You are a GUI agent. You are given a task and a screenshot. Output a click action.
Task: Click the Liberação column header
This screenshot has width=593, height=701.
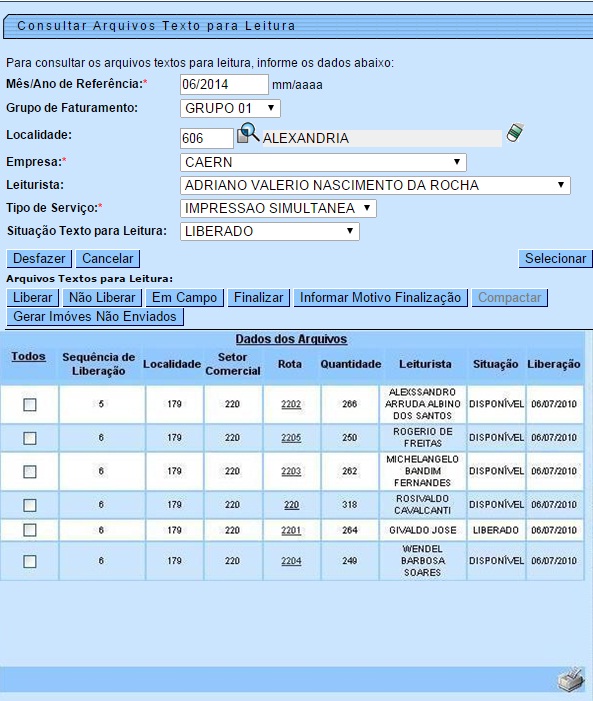click(554, 364)
